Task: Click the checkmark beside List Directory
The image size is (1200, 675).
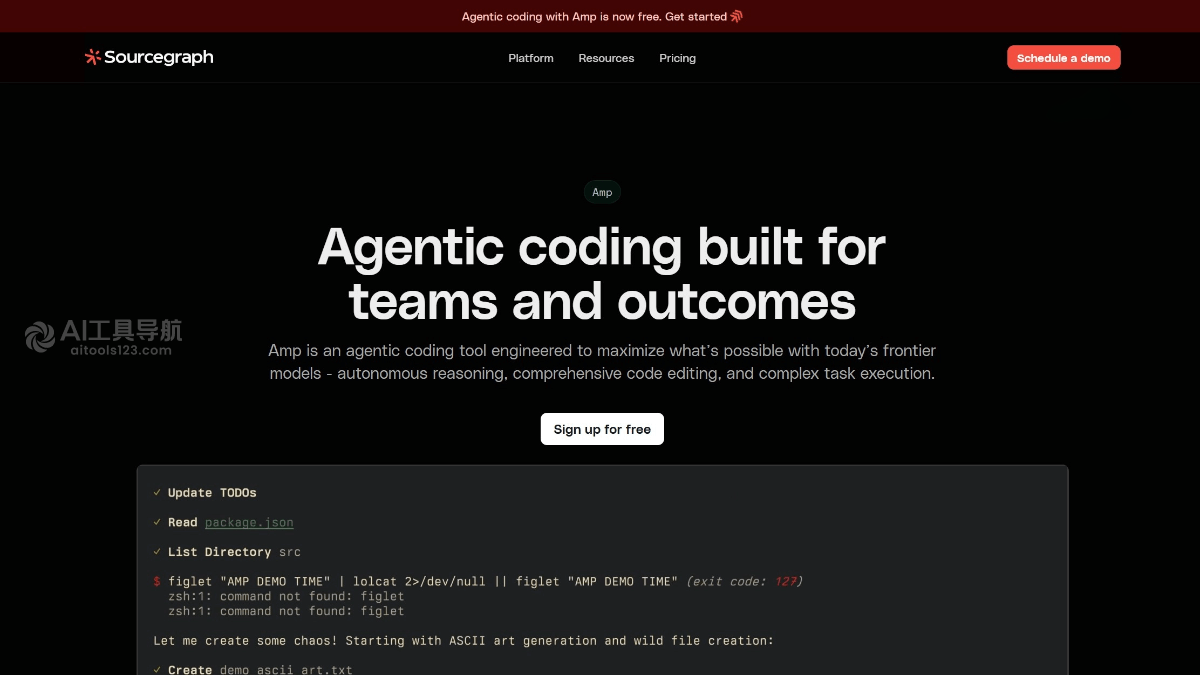Action: click(x=157, y=552)
